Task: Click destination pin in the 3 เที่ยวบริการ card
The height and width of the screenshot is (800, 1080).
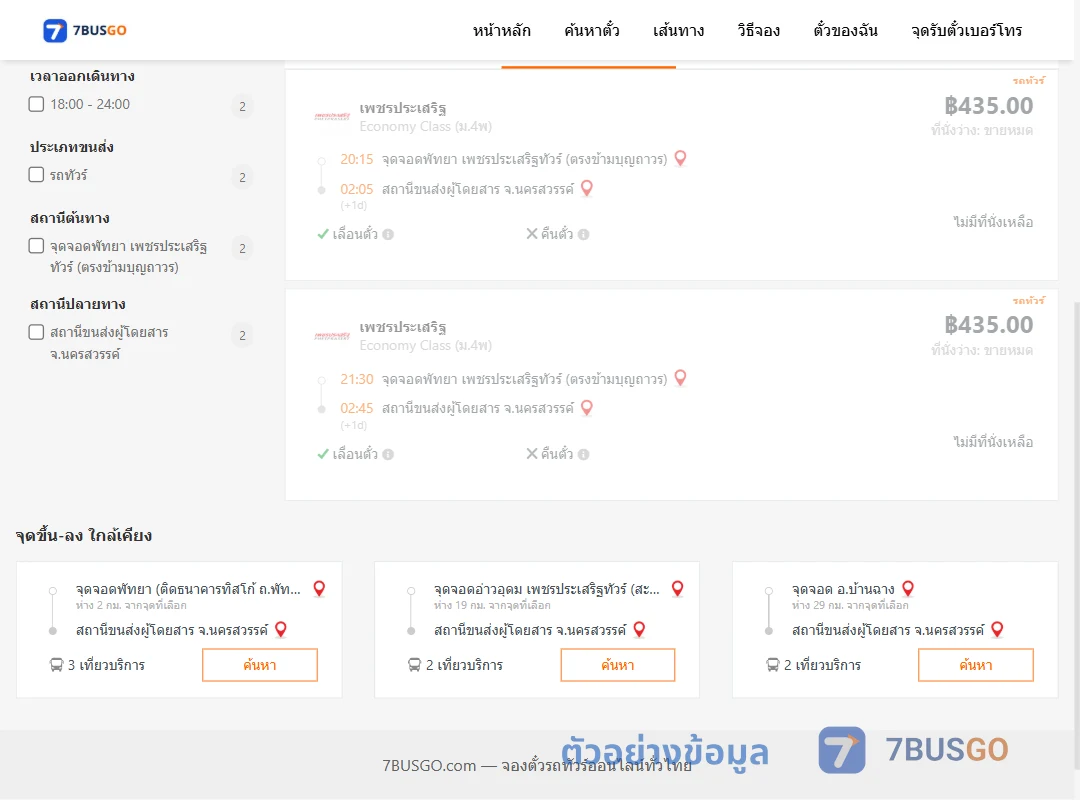Action: click(280, 629)
